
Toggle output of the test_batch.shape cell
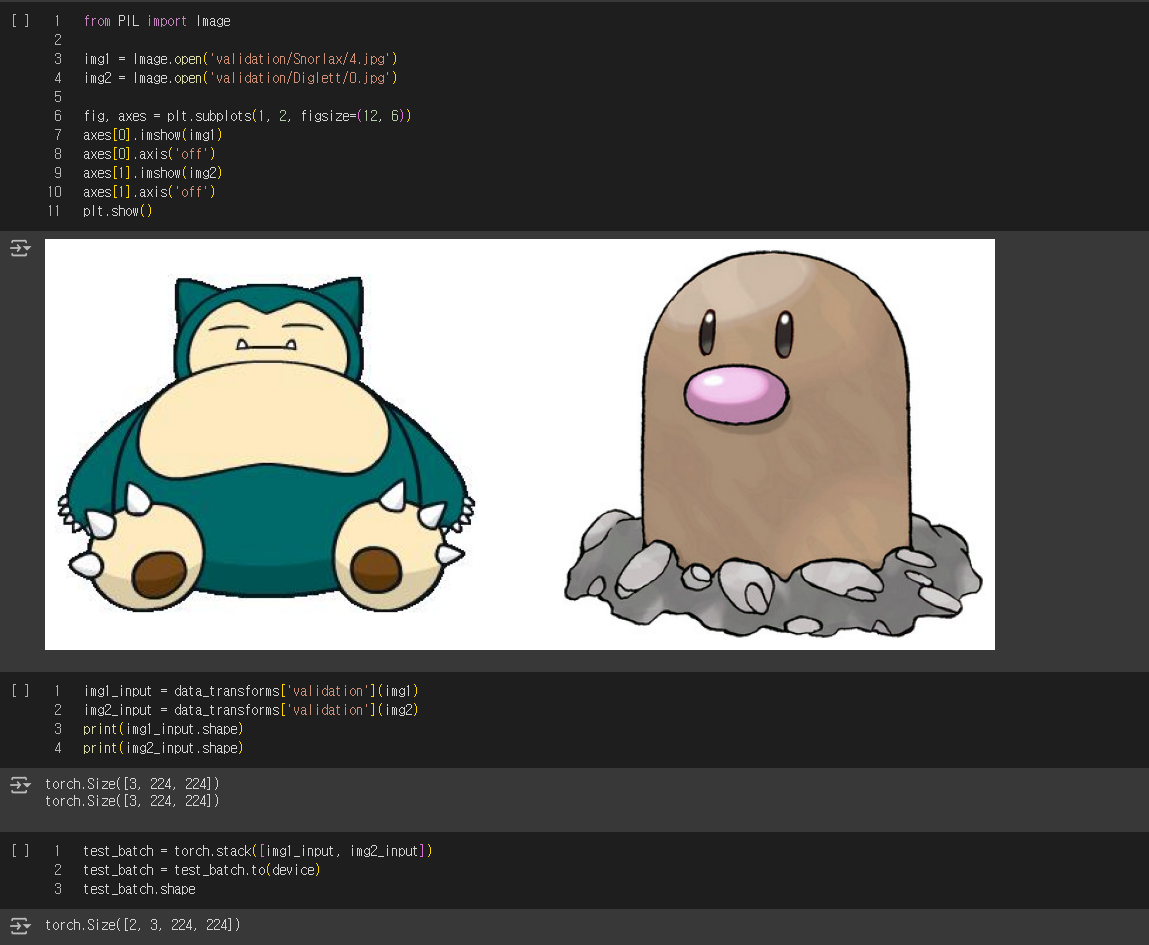tap(21, 925)
